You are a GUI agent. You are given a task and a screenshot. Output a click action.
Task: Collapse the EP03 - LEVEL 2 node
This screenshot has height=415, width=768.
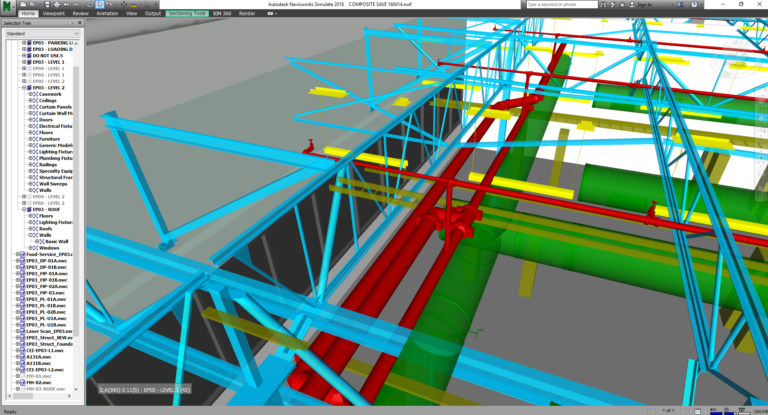point(24,88)
